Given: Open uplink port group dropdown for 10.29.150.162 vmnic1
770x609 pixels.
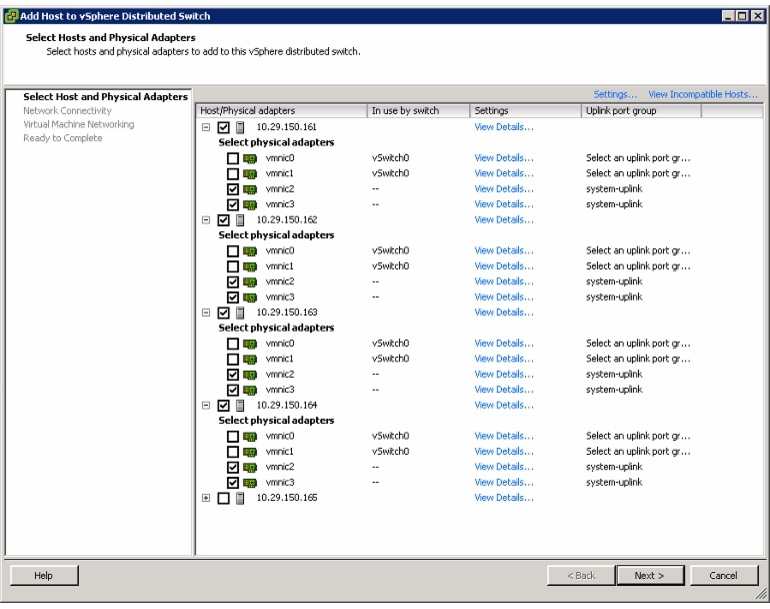Looking at the screenshot, I should tap(638, 266).
